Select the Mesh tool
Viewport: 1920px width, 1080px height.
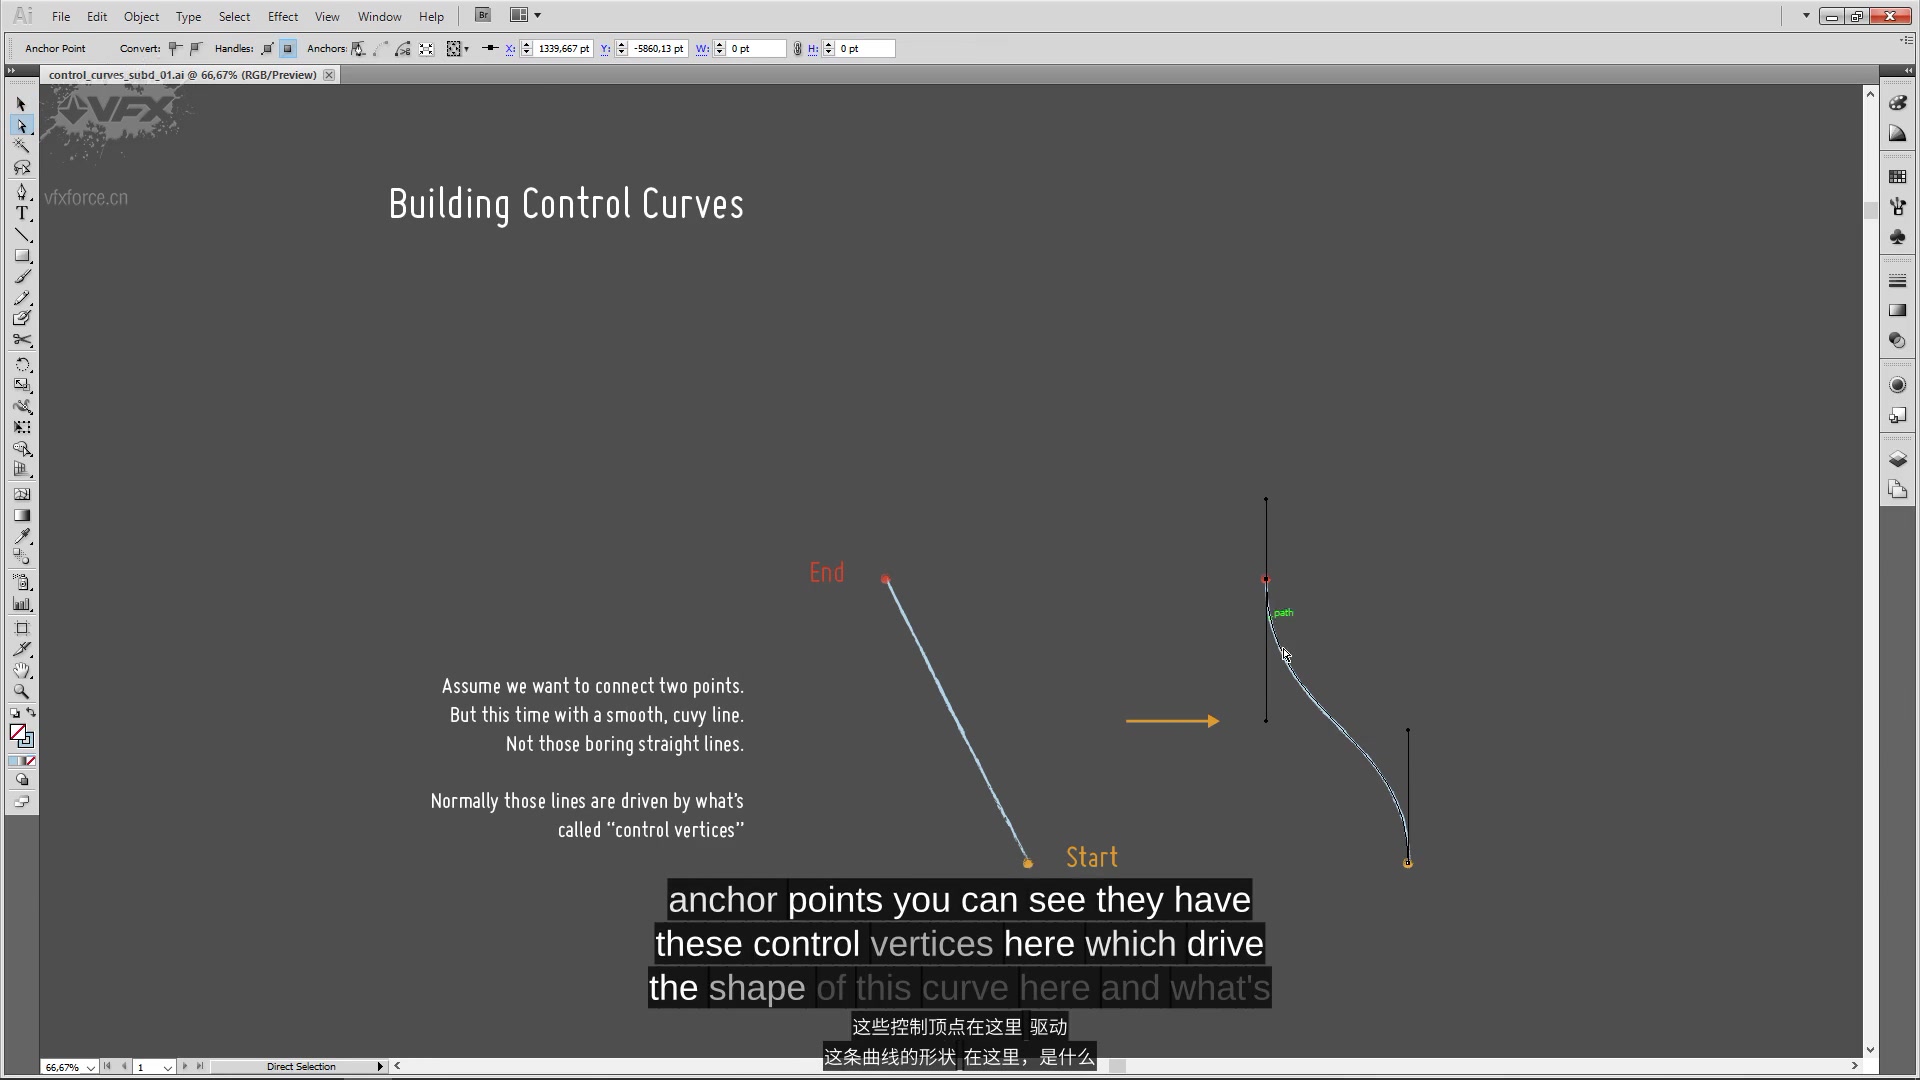[x=21, y=494]
